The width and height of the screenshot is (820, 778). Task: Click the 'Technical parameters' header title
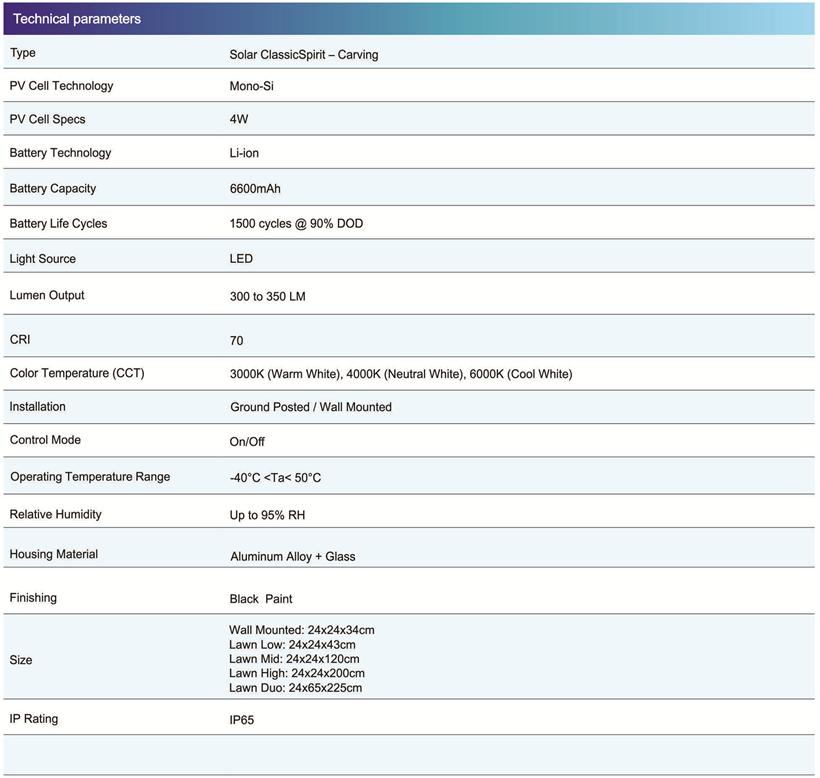[x=77, y=19]
